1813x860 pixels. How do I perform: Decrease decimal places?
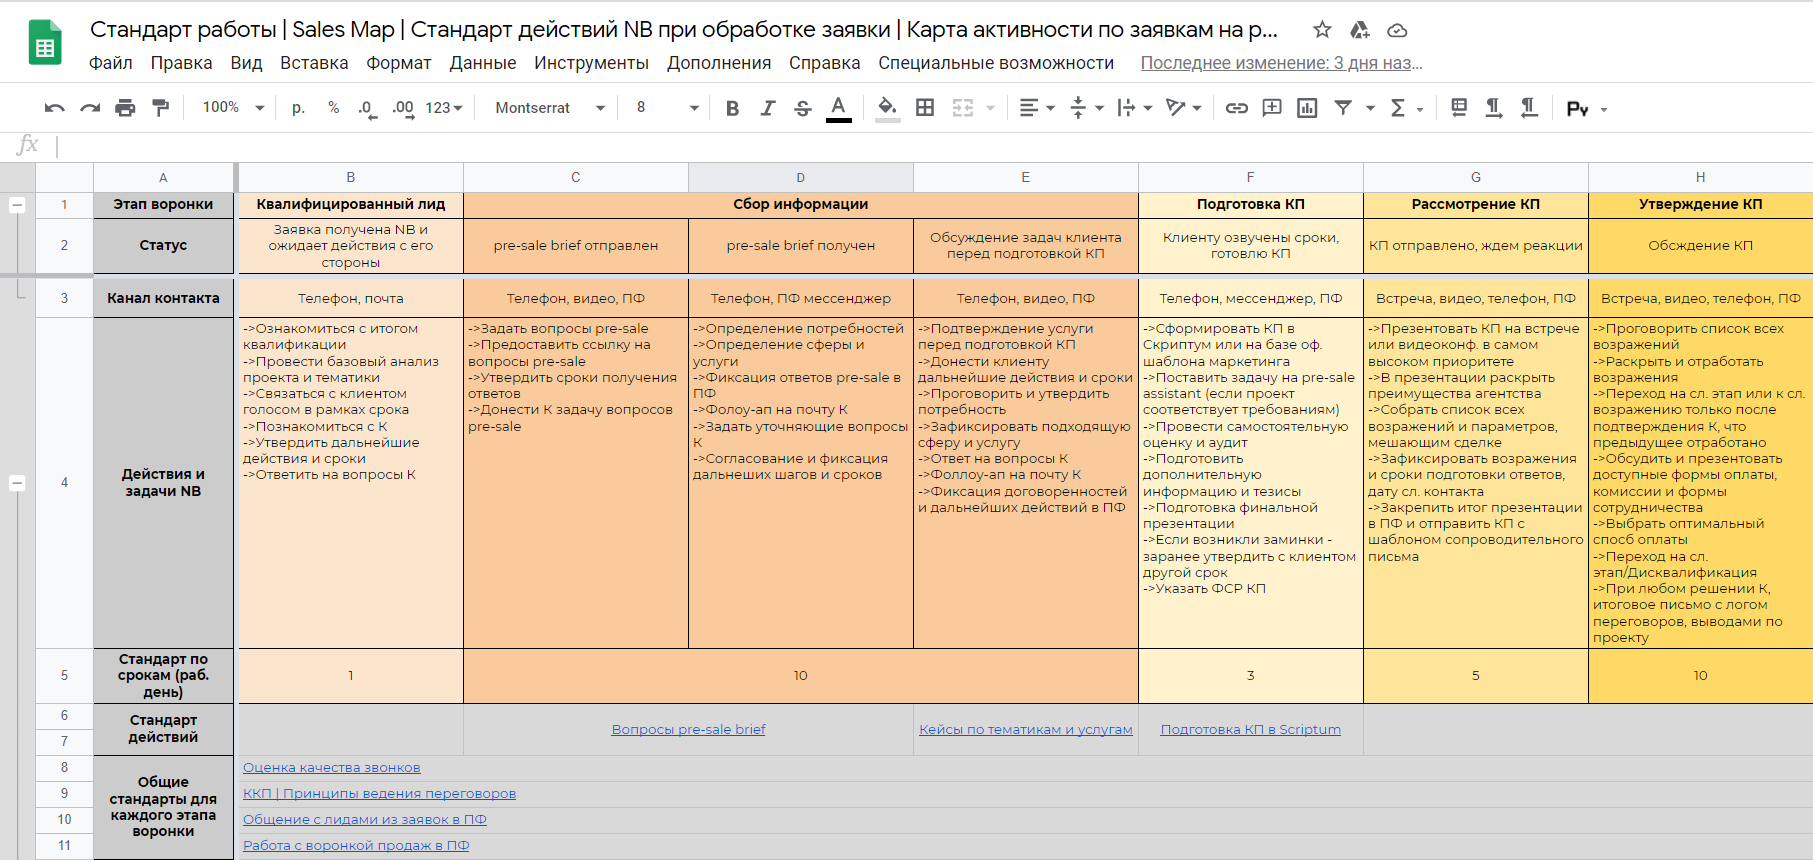(x=367, y=108)
